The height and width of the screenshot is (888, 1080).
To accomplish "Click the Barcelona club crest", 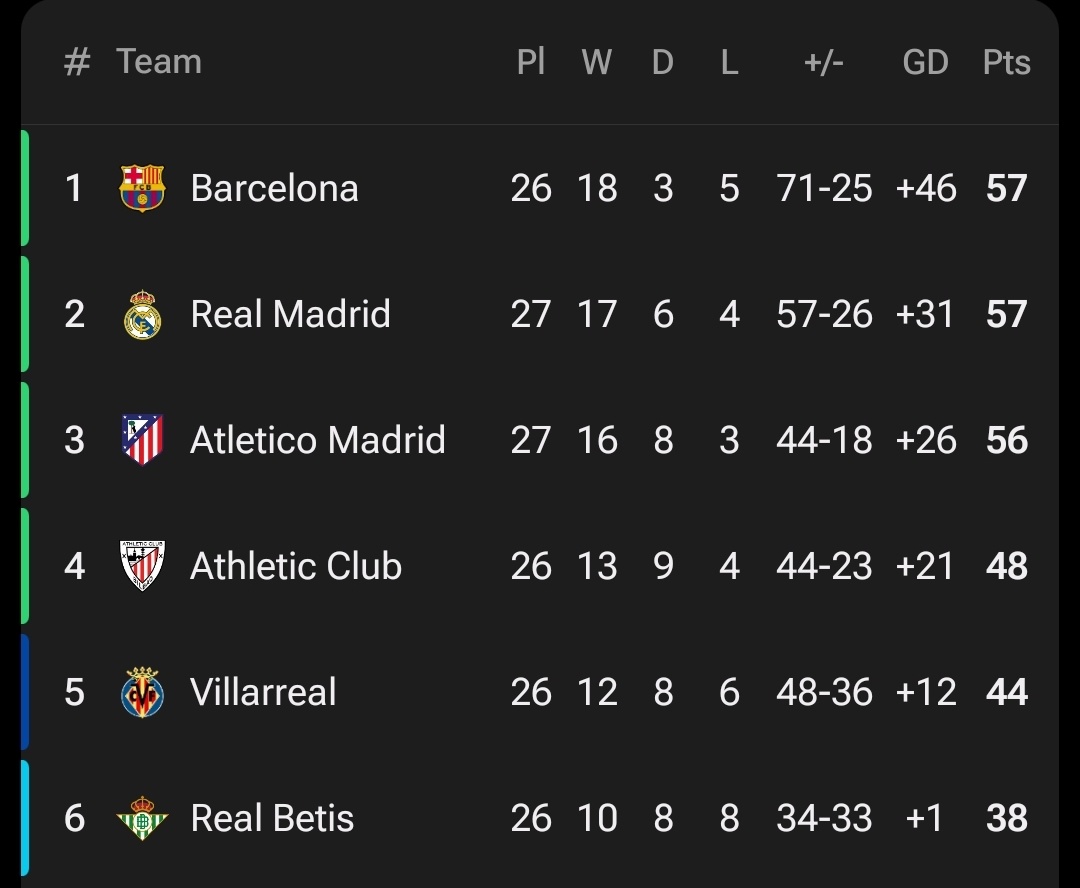I will pyautogui.click(x=142, y=187).
